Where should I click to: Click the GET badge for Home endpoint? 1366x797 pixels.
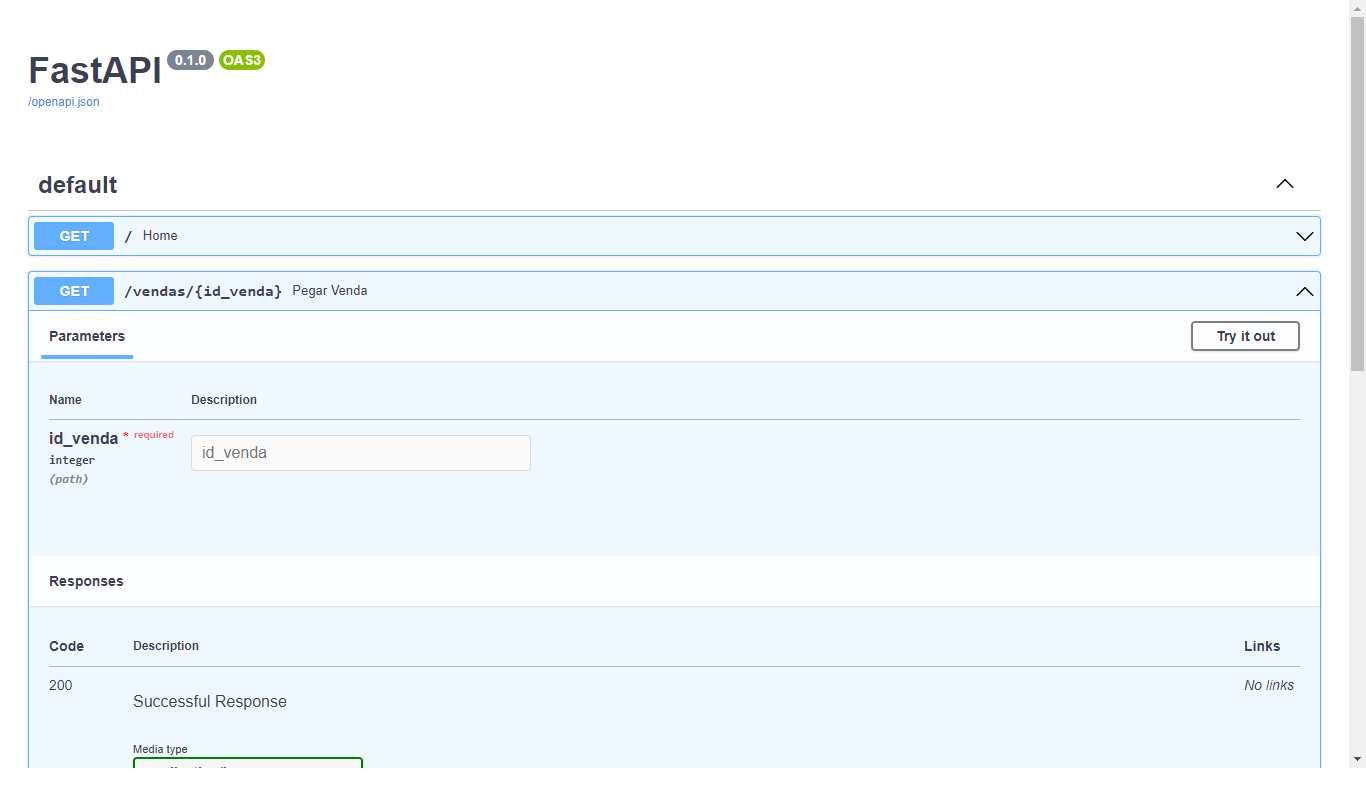pyautogui.click(x=74, y=236)
